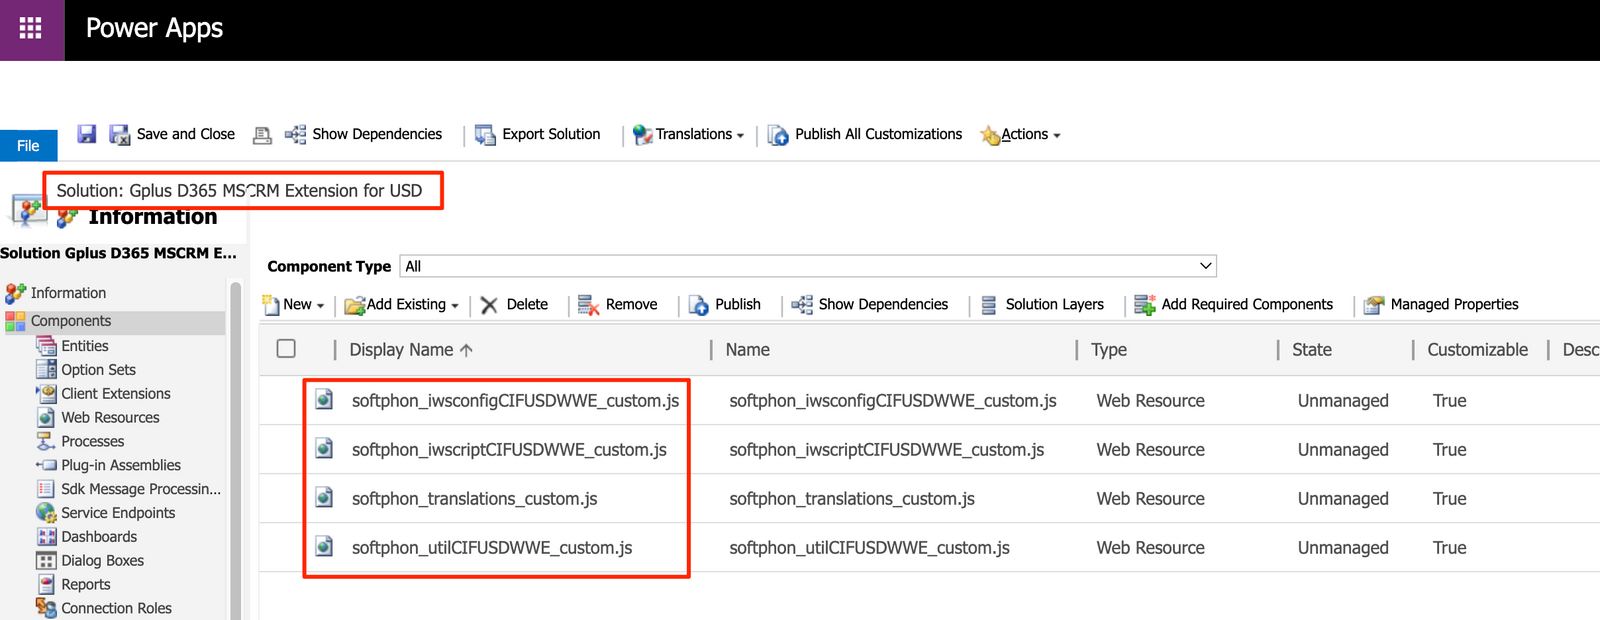Select Components in the solution tree

71,321
